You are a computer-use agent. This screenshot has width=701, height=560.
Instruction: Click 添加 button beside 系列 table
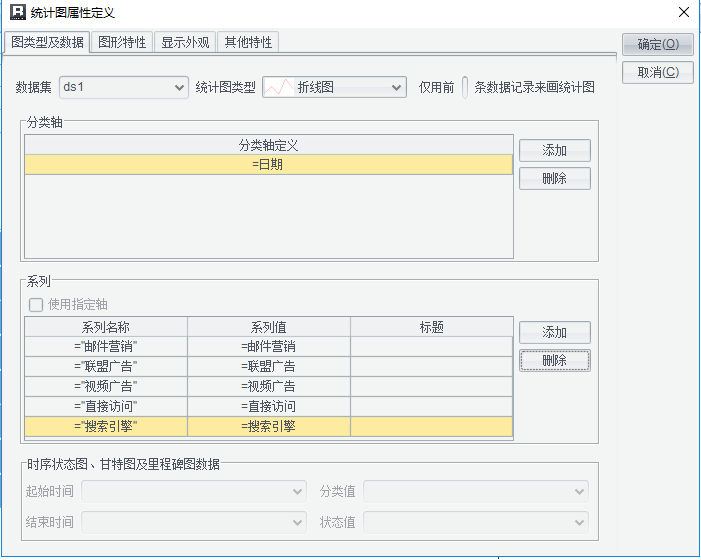tap(554, 332)
